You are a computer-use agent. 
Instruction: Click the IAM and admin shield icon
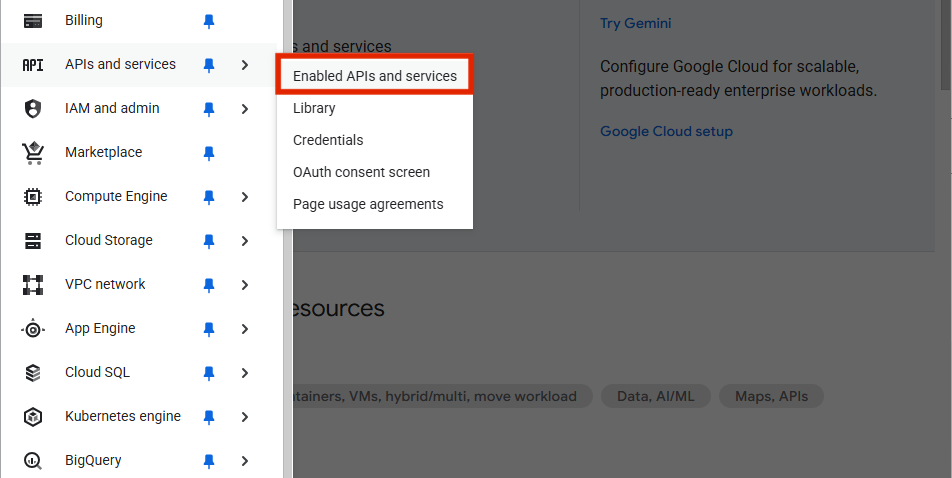pos(33,108)
